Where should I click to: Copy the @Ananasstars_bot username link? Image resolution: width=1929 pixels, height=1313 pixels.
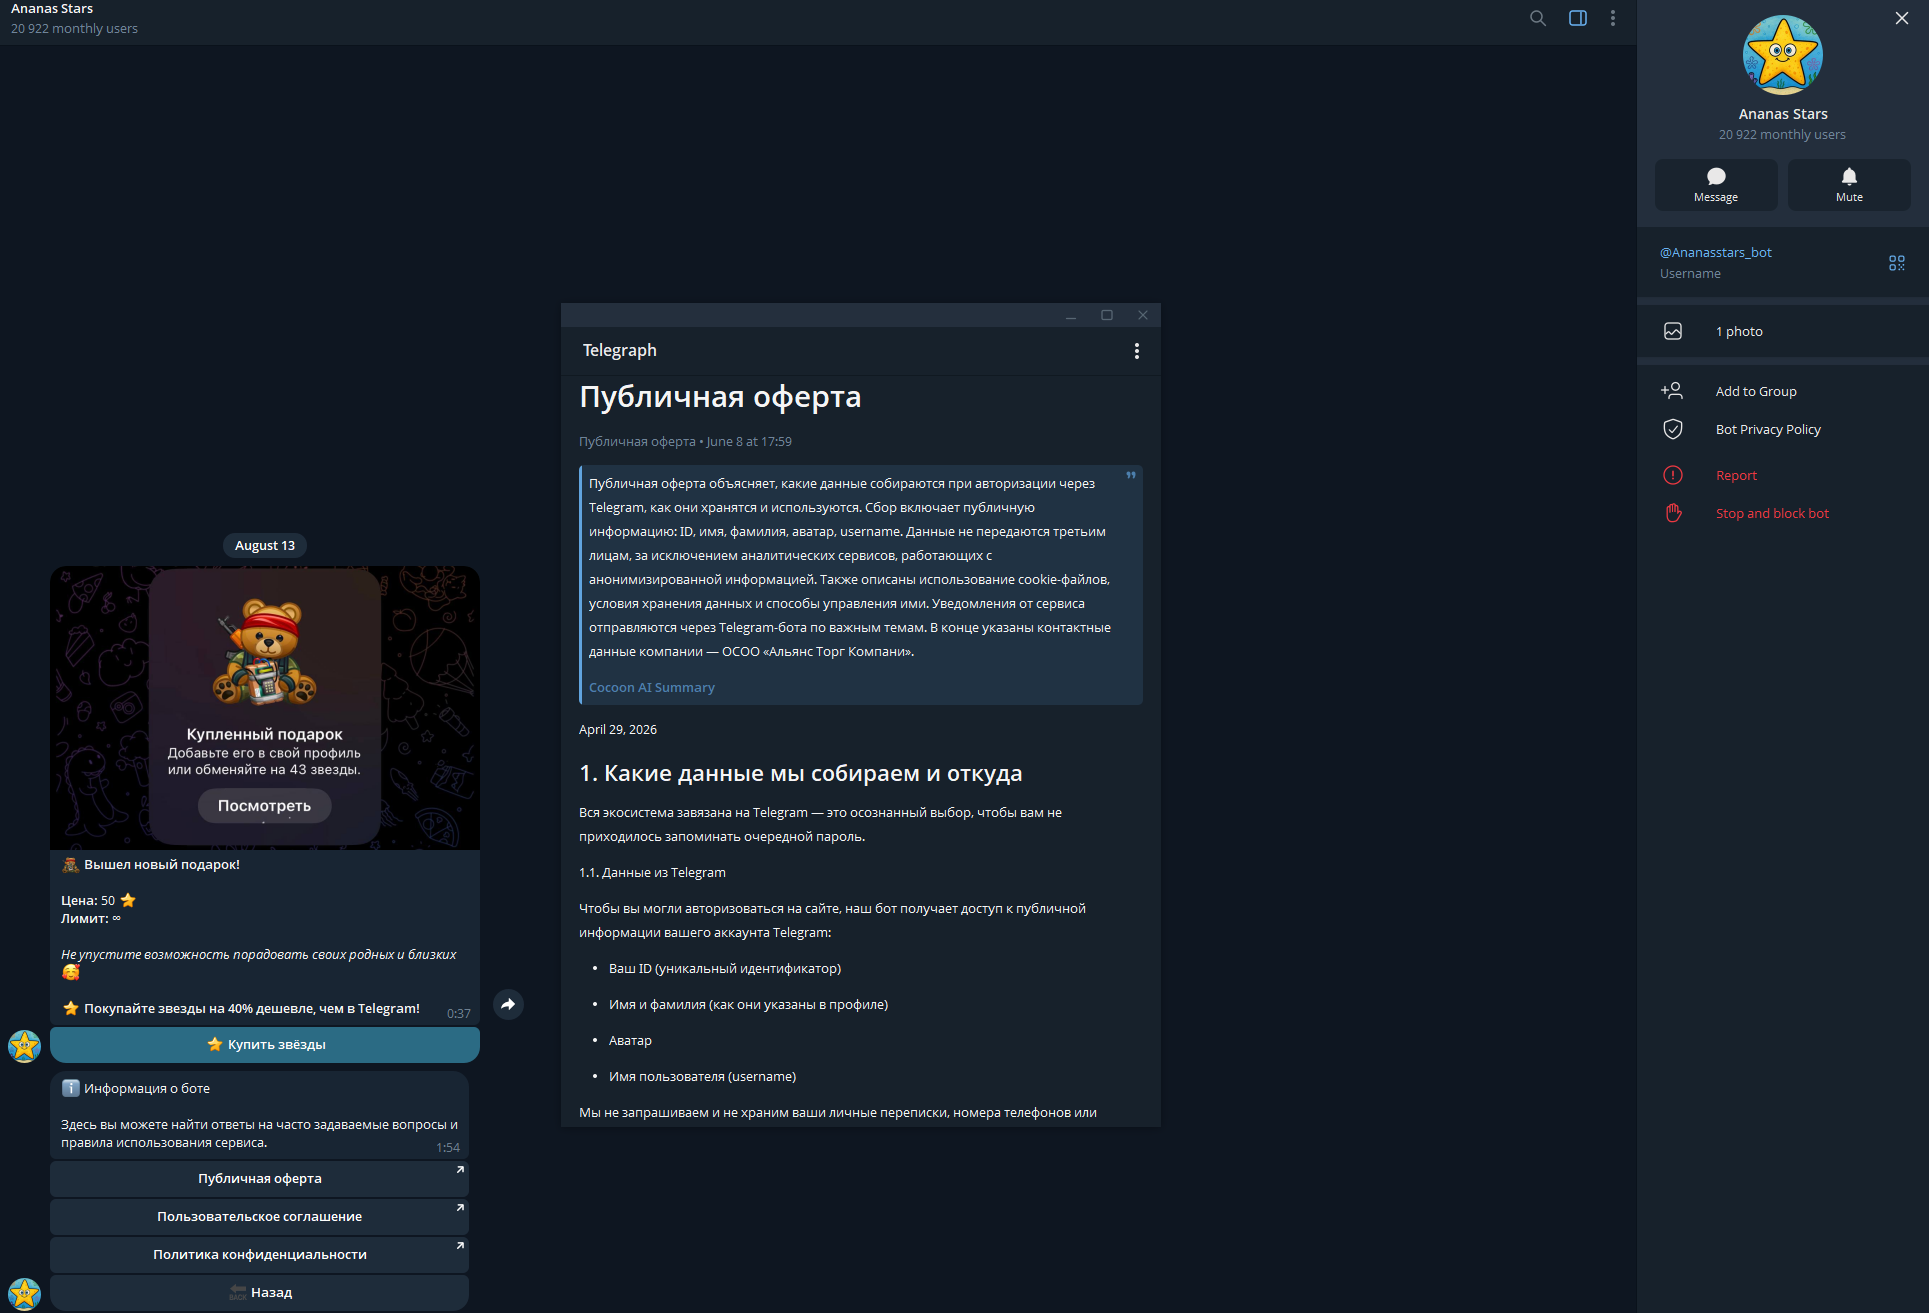point(1716,253)
